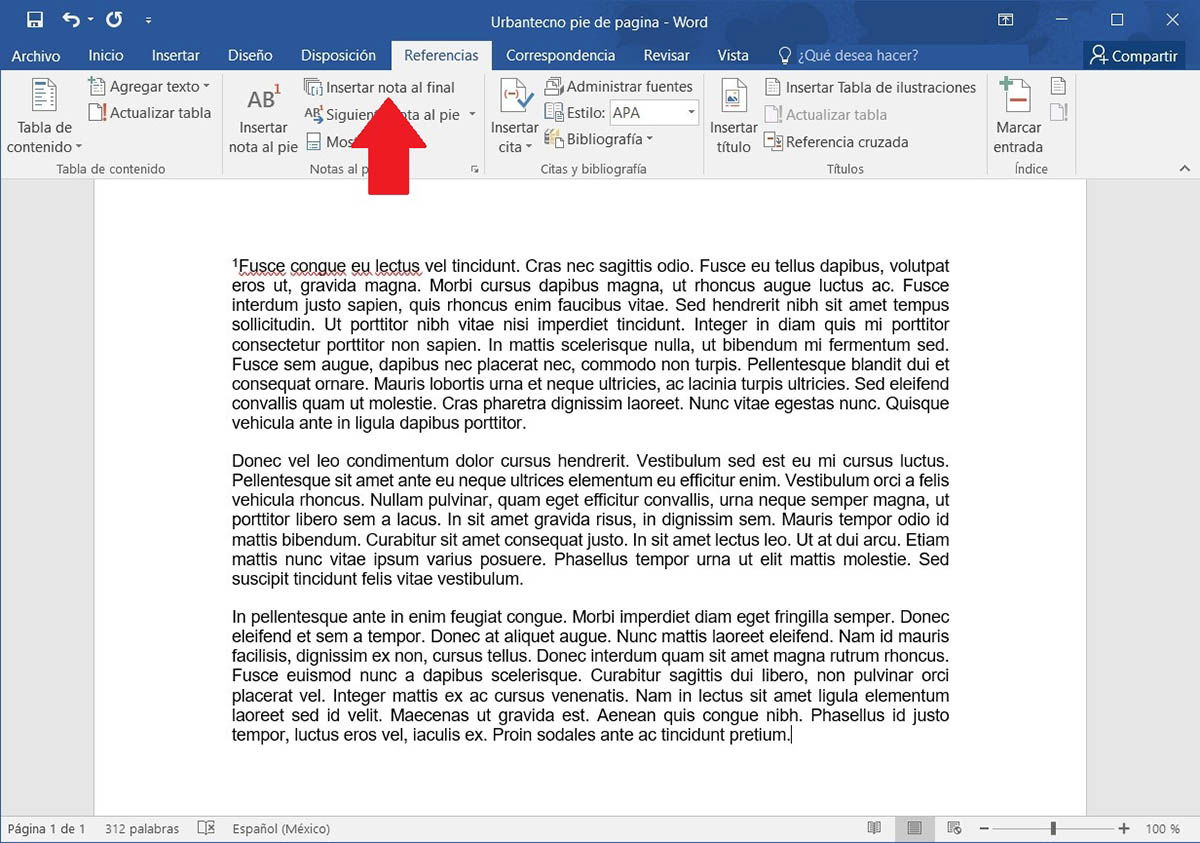
Task: Open the Archivo menu
Action: pos(36,55)
